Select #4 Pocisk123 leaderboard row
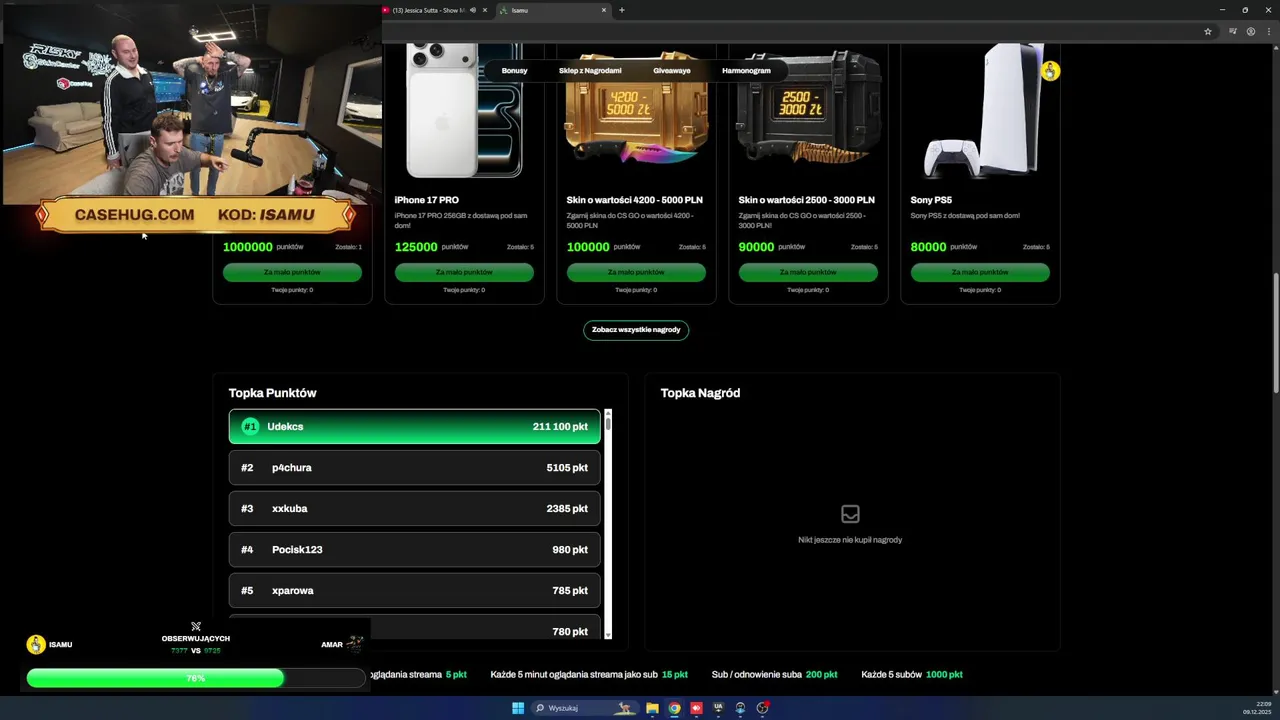The height and width of the screenshot is (720, 1280). click(414, 549)
